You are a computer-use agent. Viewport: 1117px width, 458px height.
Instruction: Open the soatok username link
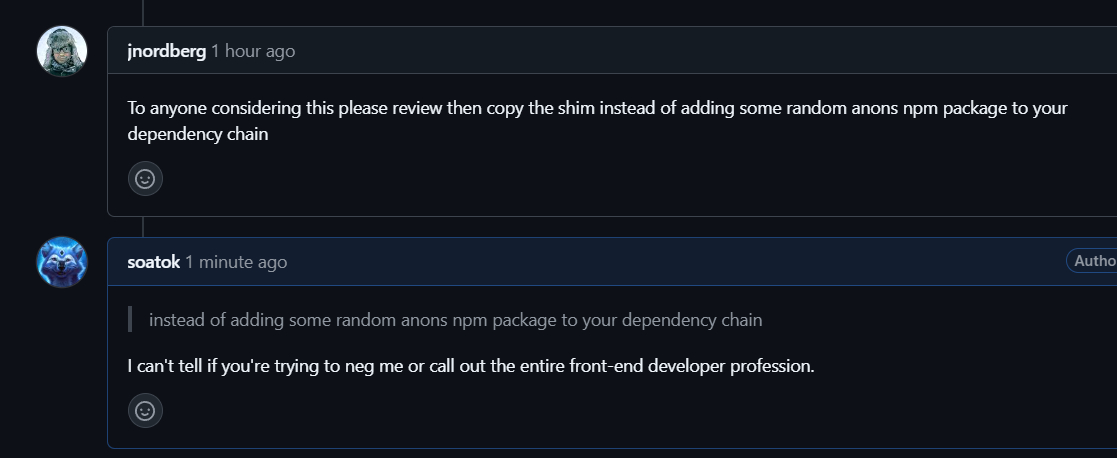tap(154, 262)
